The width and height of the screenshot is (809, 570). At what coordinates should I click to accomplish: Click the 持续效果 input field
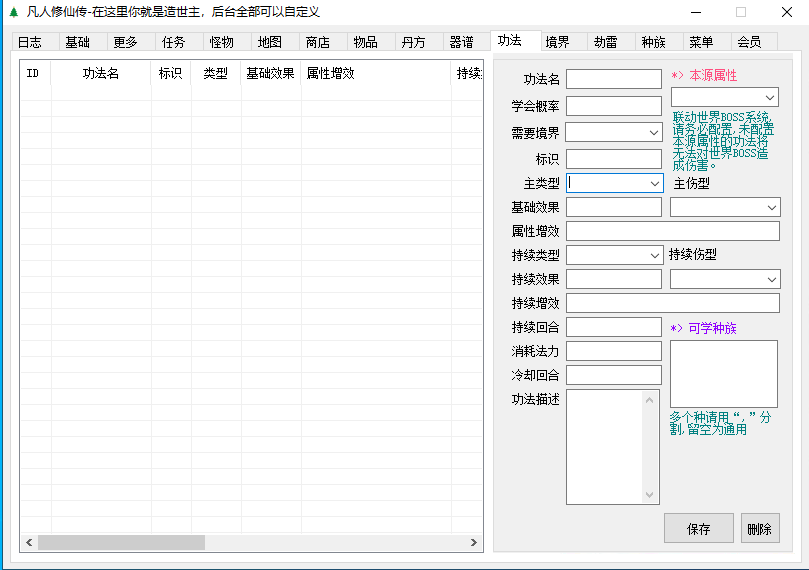click(614, 279)
